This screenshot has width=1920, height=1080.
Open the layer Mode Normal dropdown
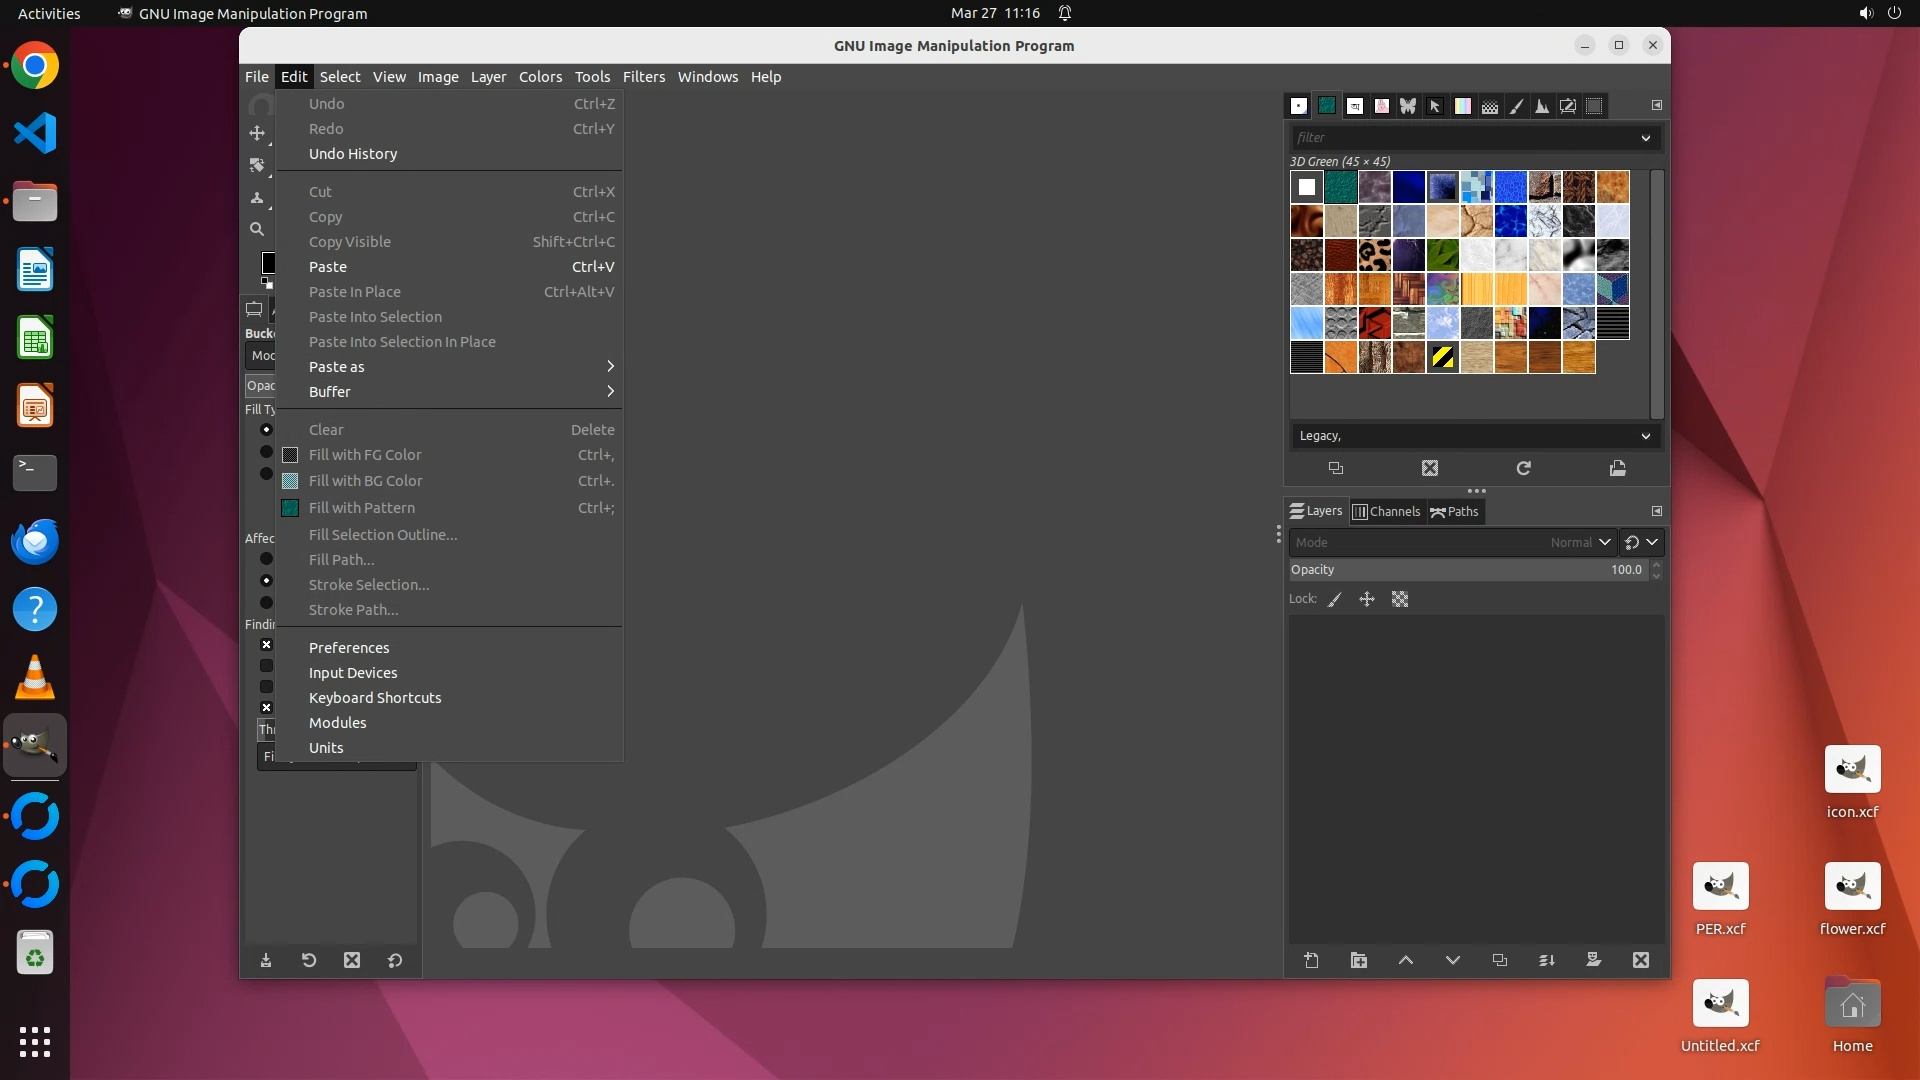point(1452,542)
